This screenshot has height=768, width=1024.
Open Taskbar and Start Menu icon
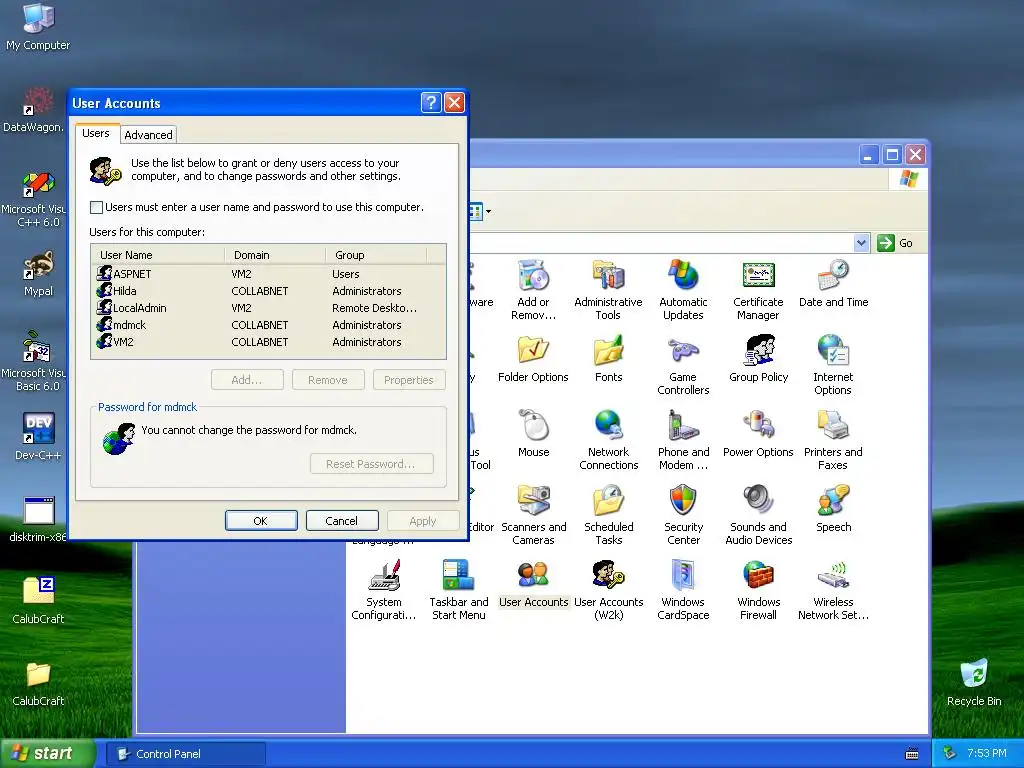458,590
